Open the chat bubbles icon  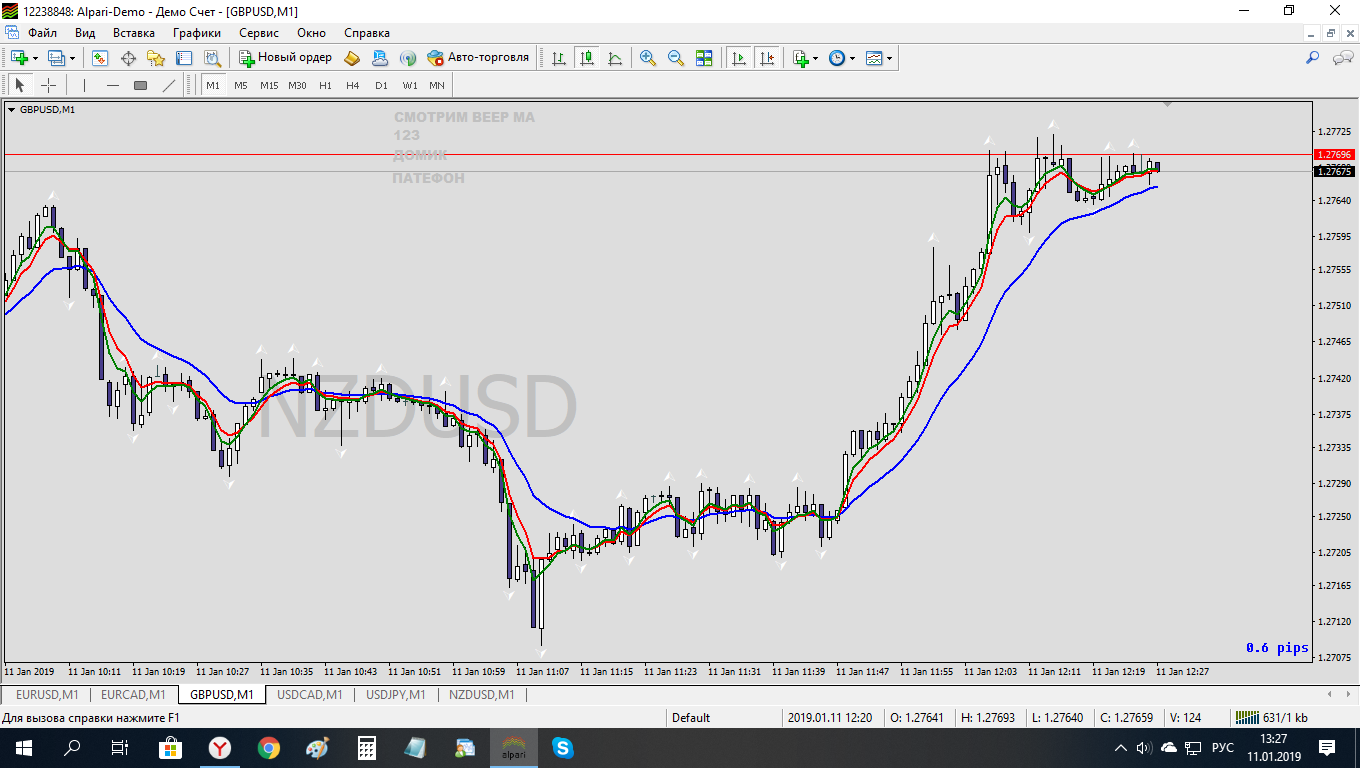(x=1343, y=58)
